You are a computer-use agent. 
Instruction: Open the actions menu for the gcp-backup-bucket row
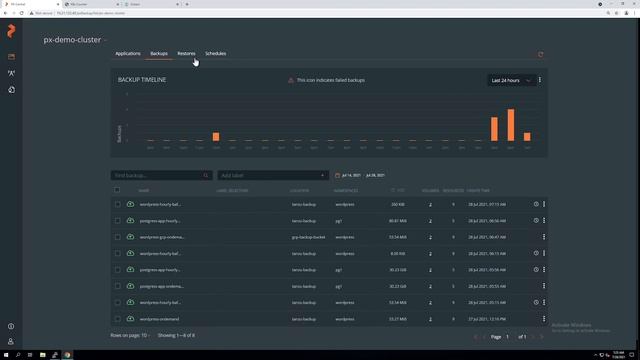tap(544, 237)
